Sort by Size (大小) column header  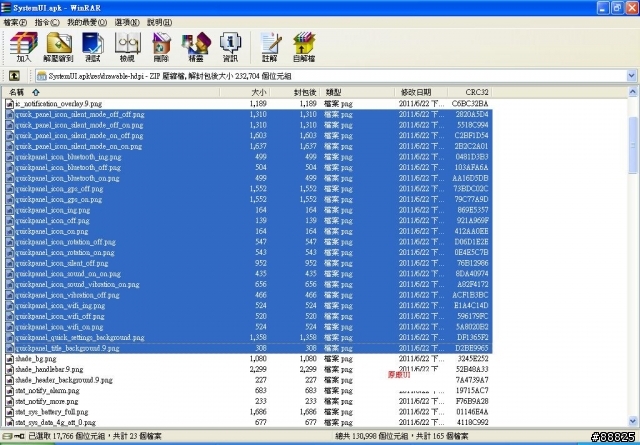coord(245,92)
